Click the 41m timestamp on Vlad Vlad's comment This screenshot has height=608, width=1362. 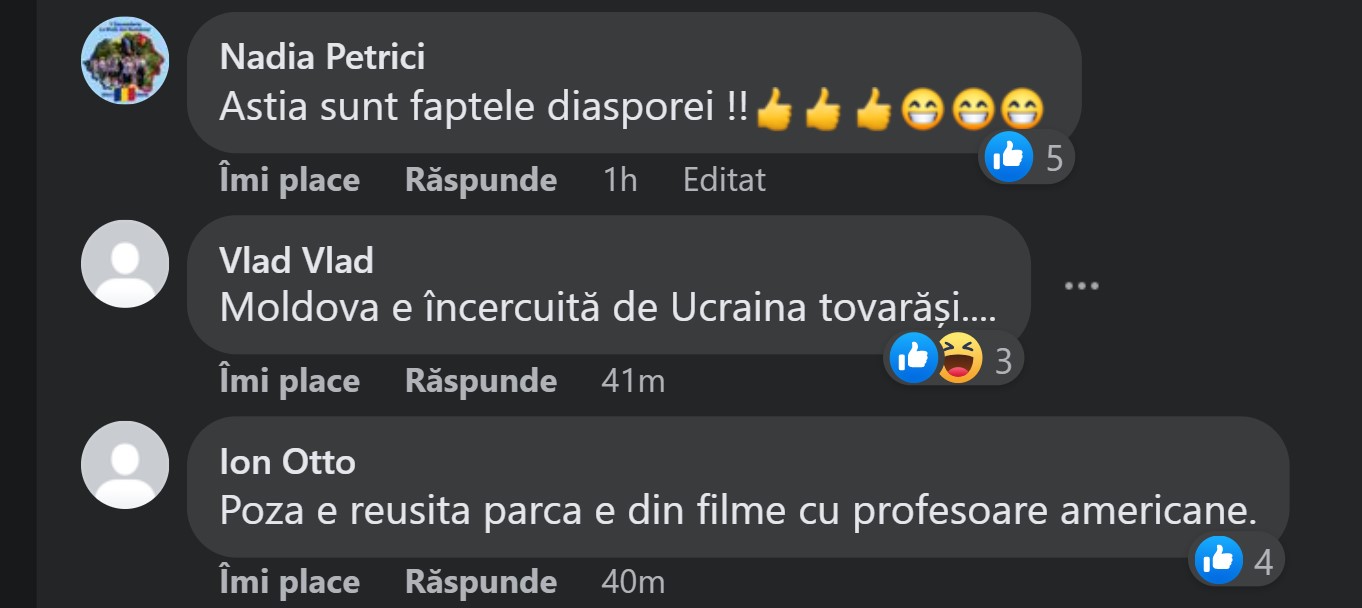click(x=632, y=381)
